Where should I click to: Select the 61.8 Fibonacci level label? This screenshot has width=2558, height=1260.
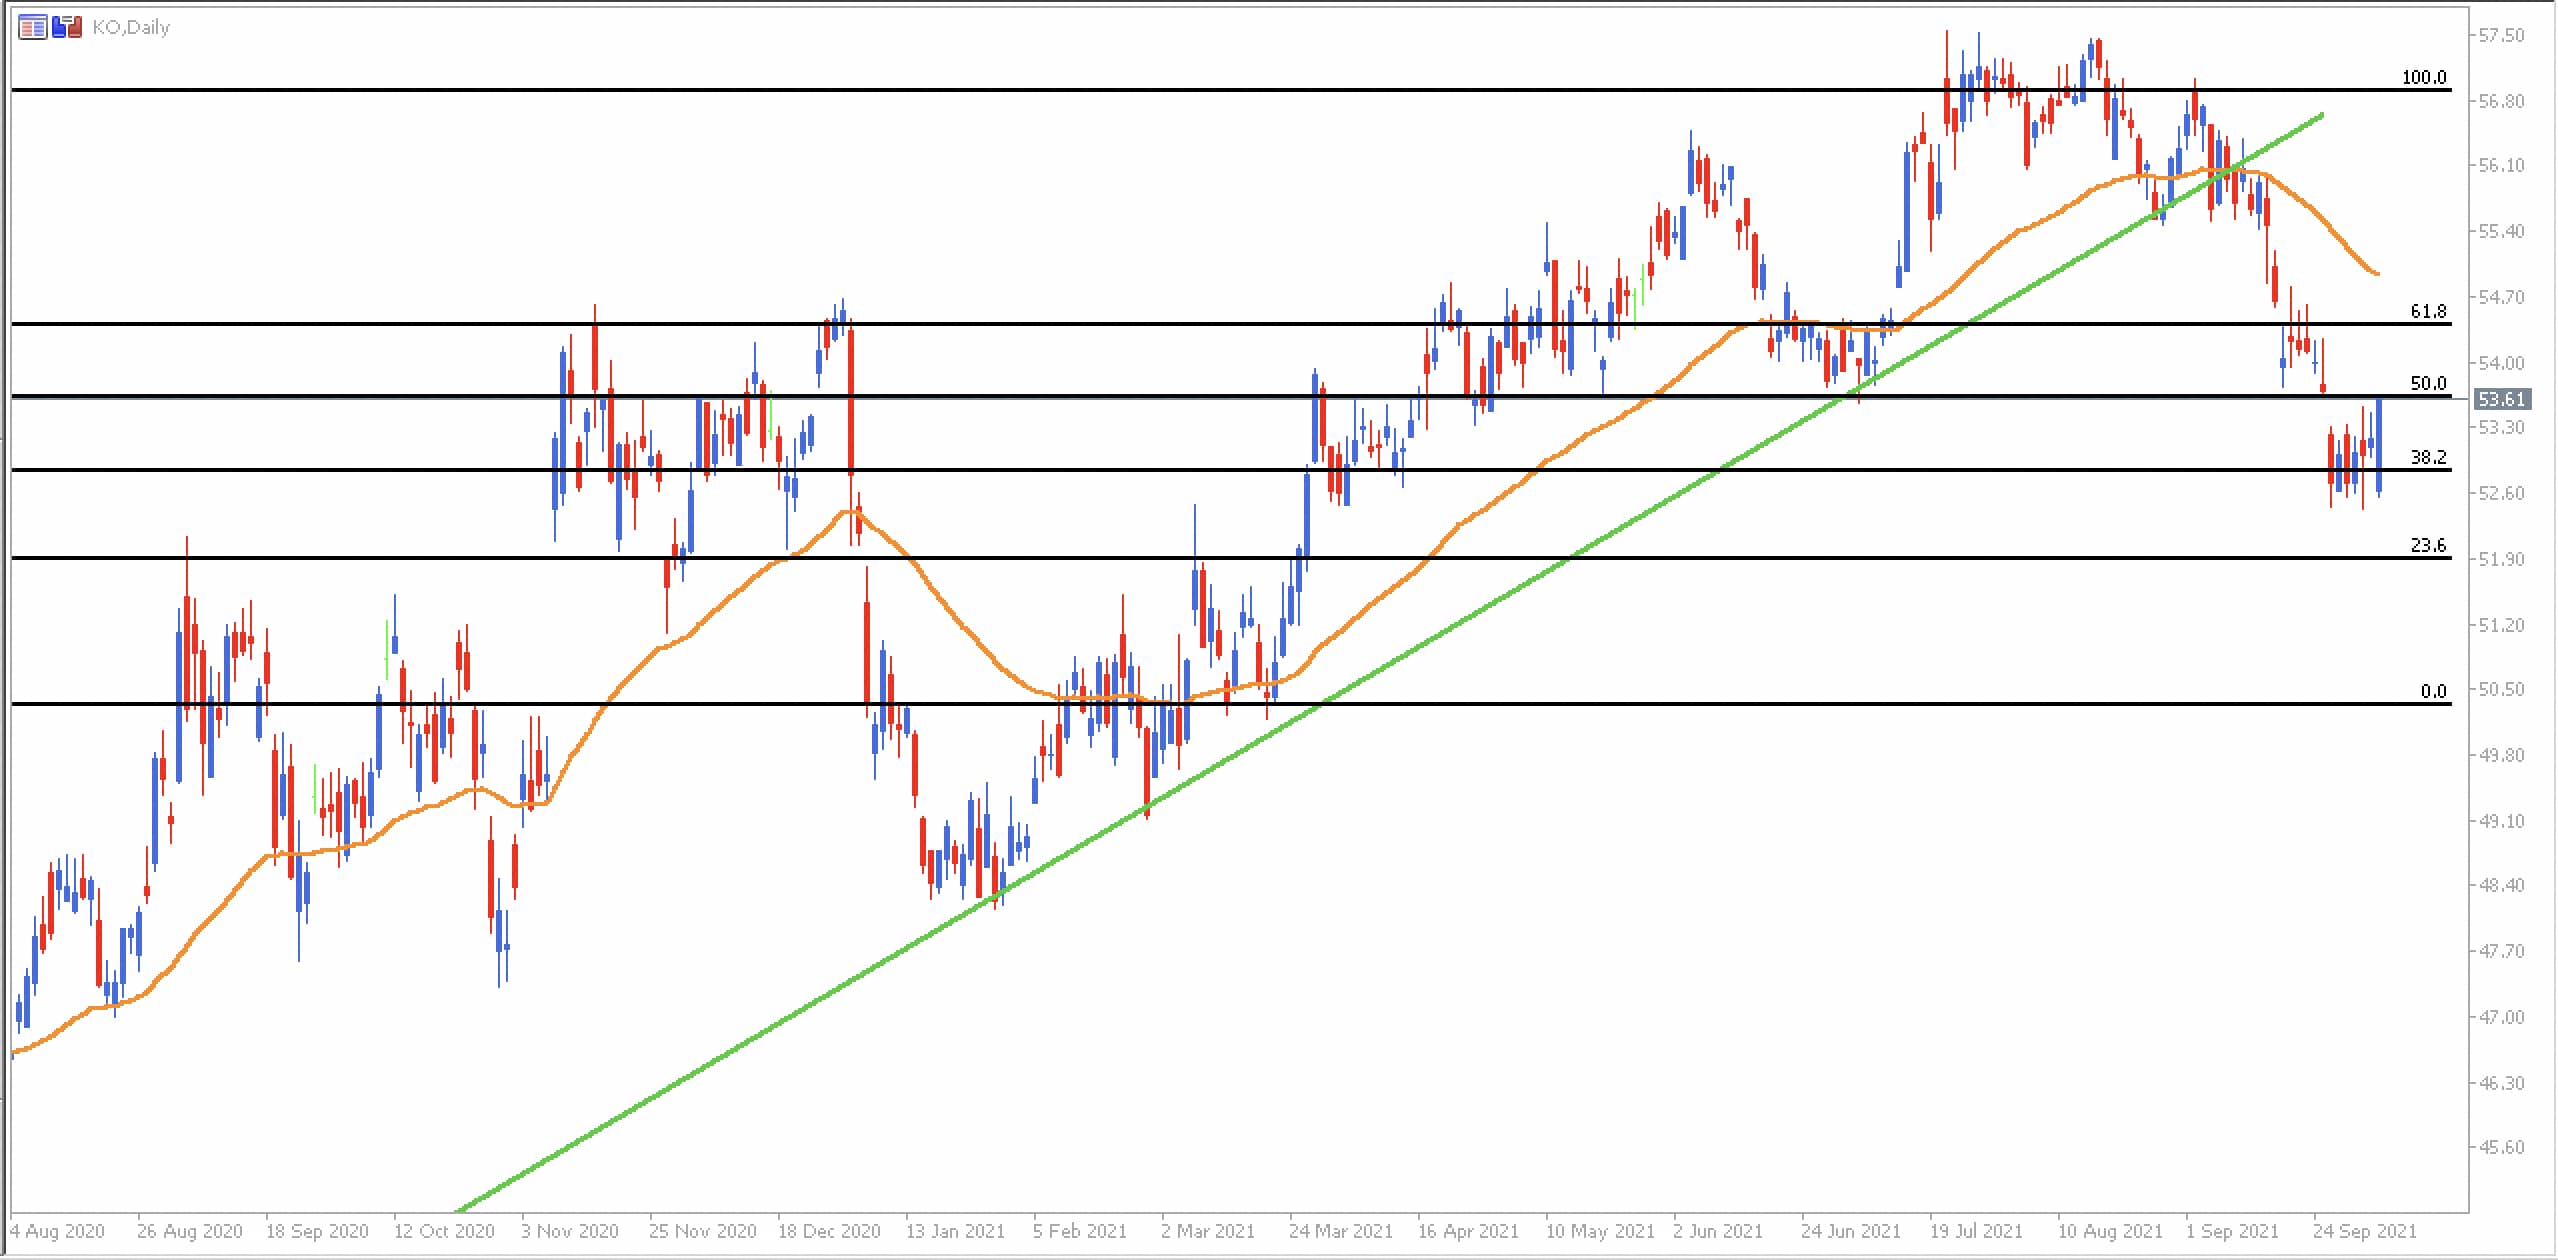2428,311
